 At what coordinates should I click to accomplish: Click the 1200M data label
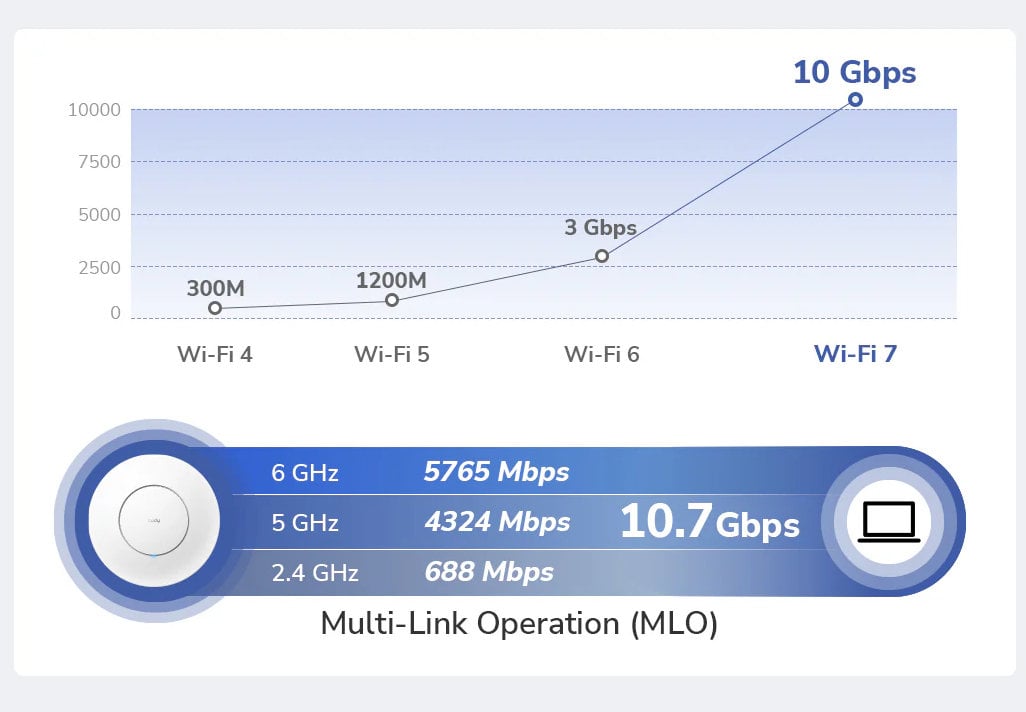[x=391, y=280]
